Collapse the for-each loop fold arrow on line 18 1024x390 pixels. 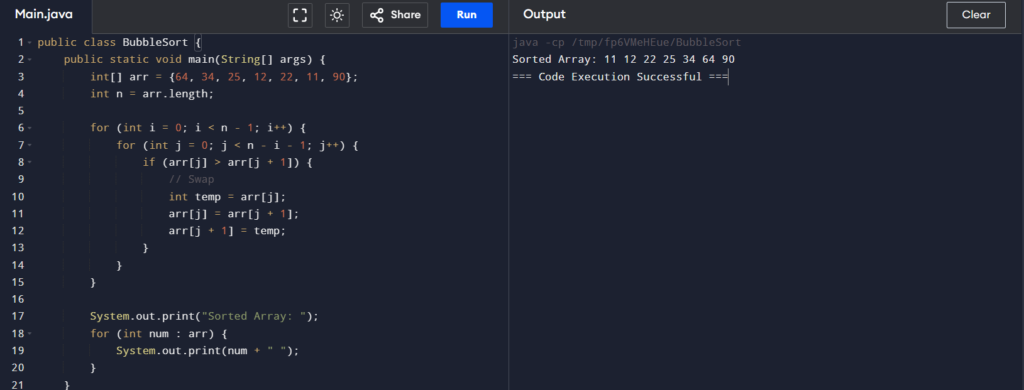click(30, 333)
